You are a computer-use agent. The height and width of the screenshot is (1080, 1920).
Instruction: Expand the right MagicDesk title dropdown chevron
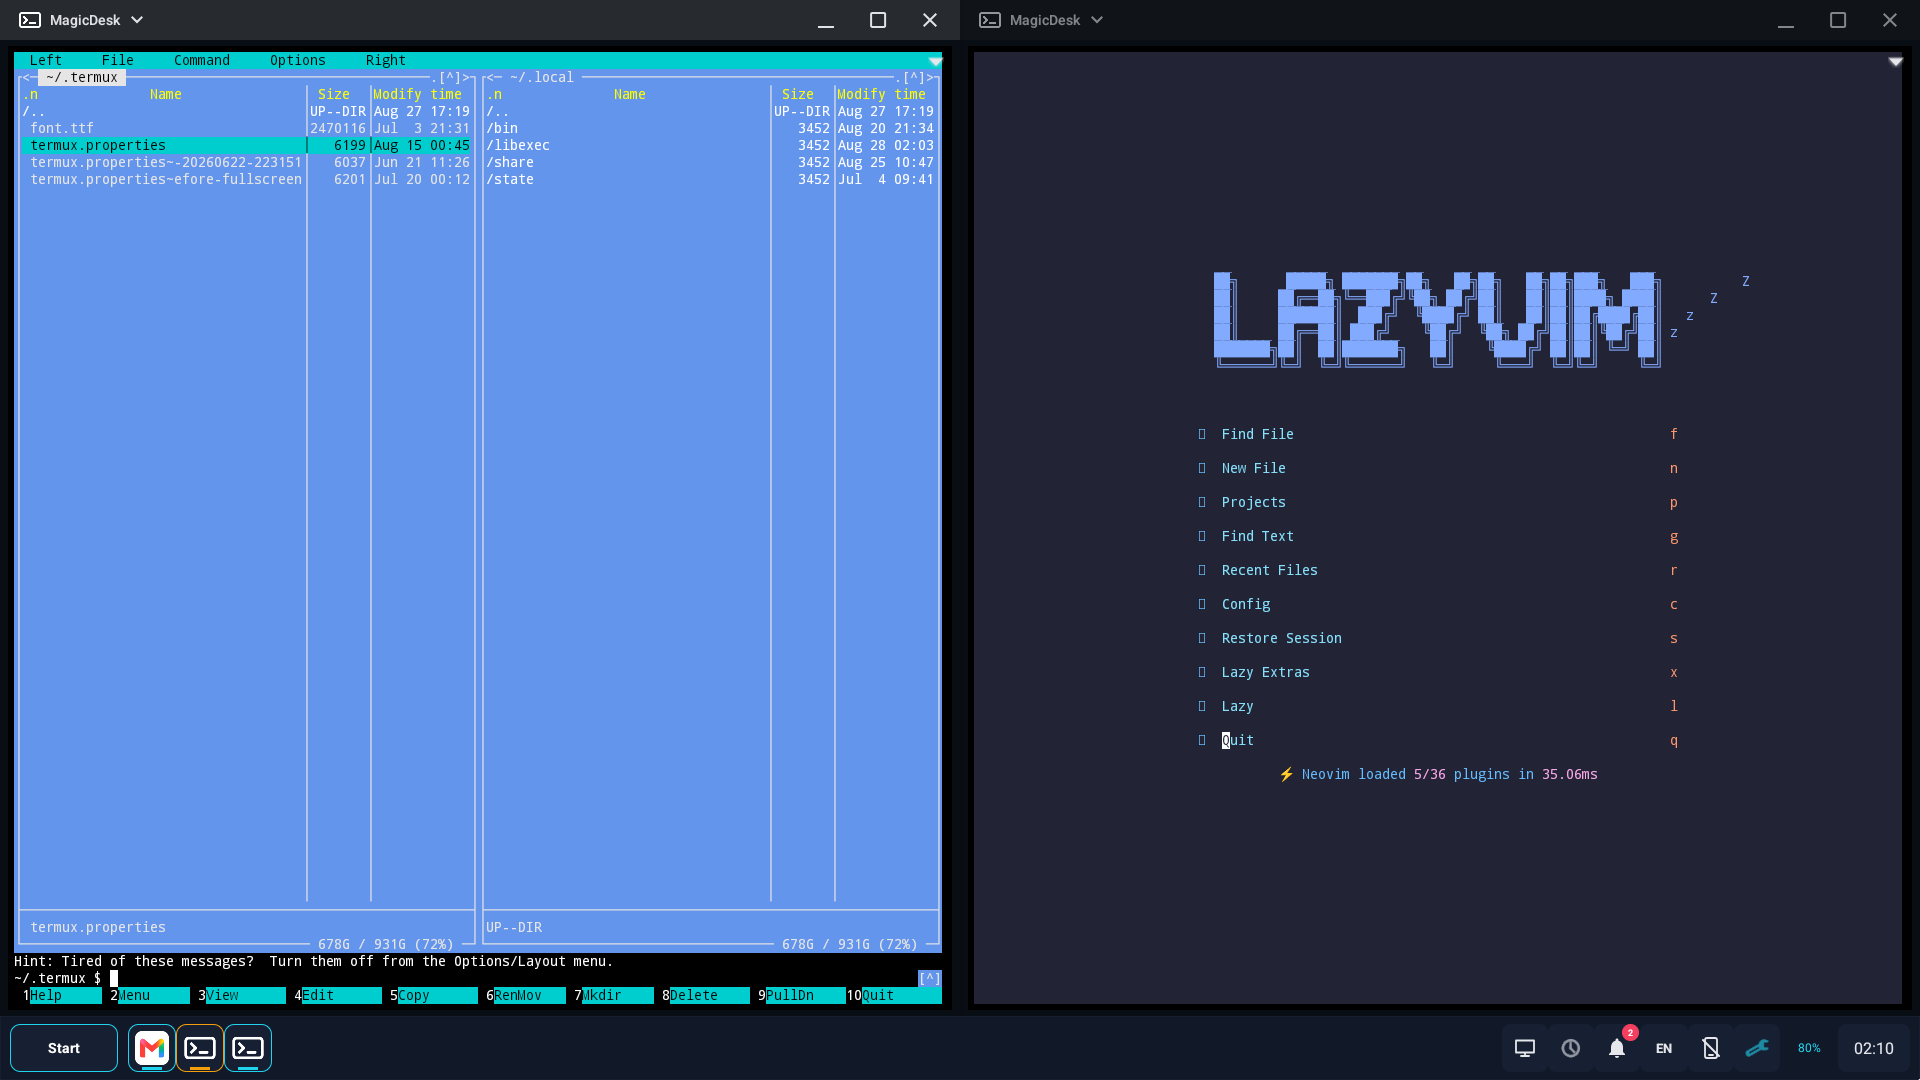coord(1097,20)
